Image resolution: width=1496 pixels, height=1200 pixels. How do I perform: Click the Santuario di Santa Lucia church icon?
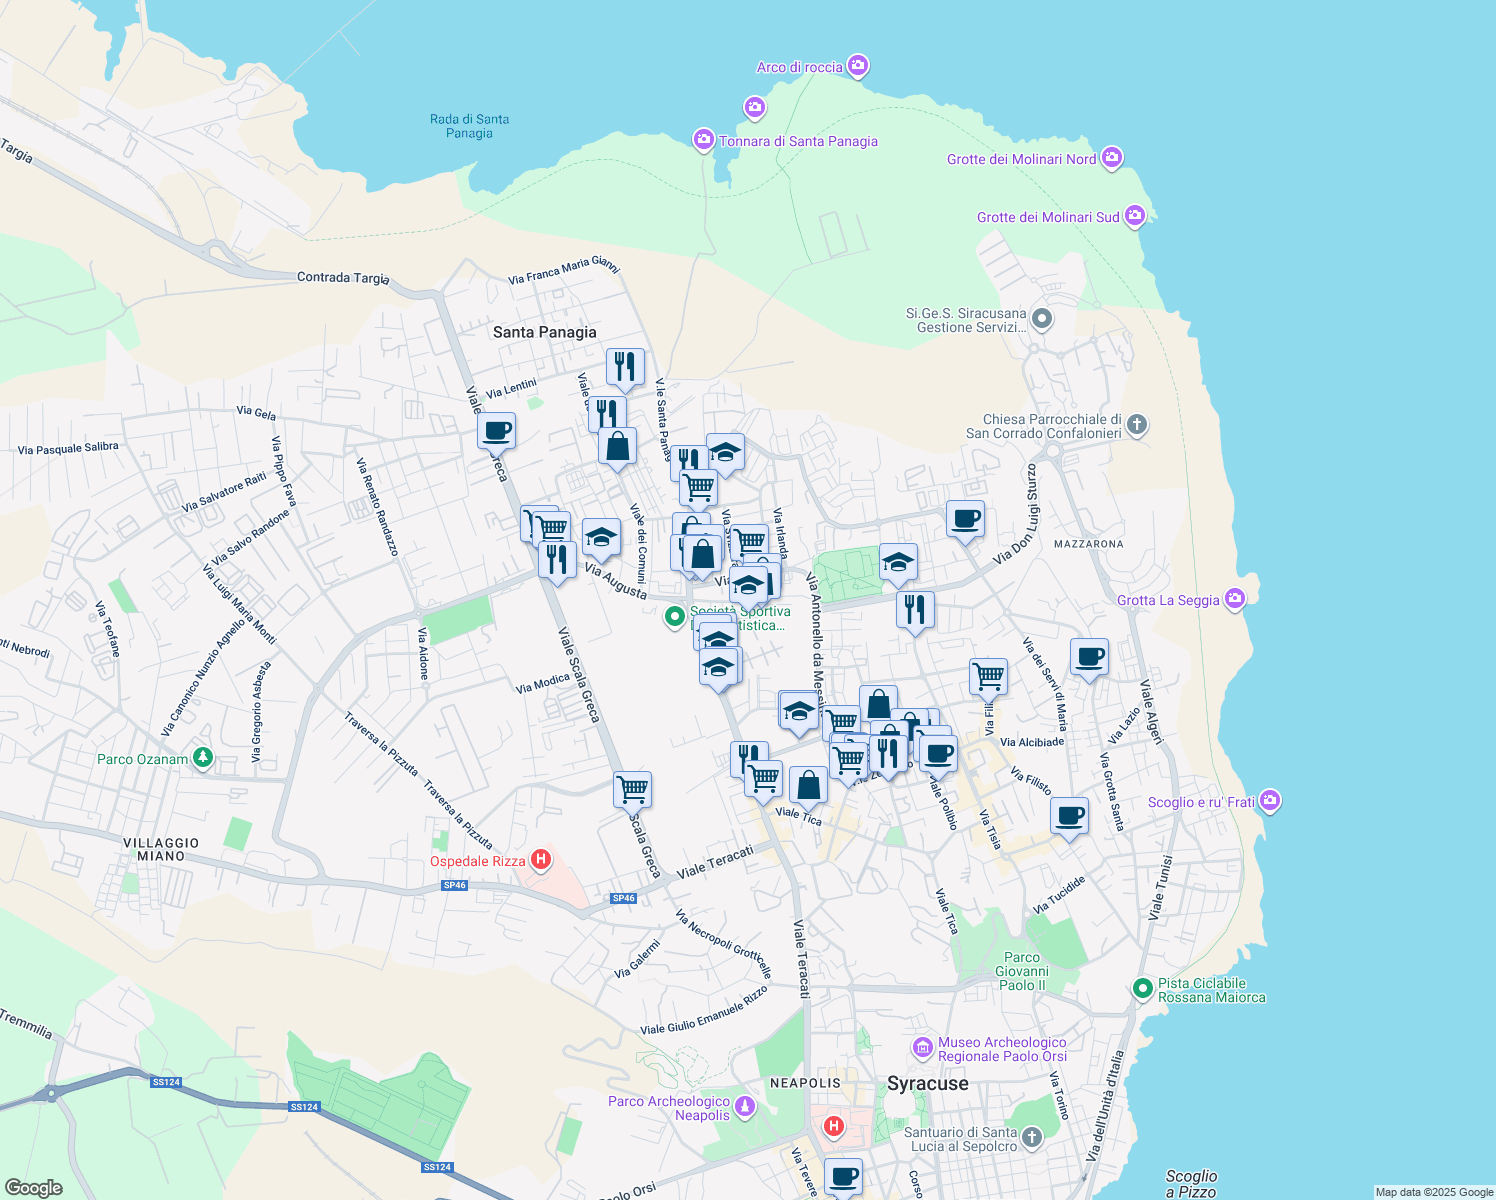(x=1030, y=1137)
